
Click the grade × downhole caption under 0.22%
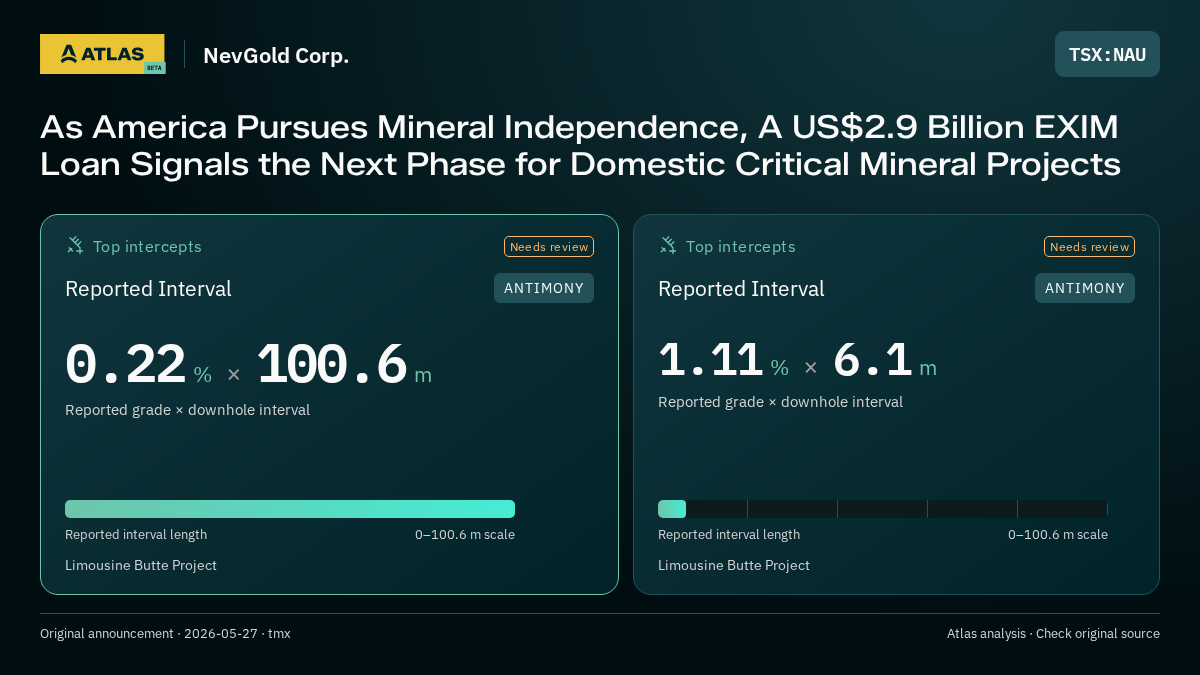pyautogui.click(x=187, y=410)
